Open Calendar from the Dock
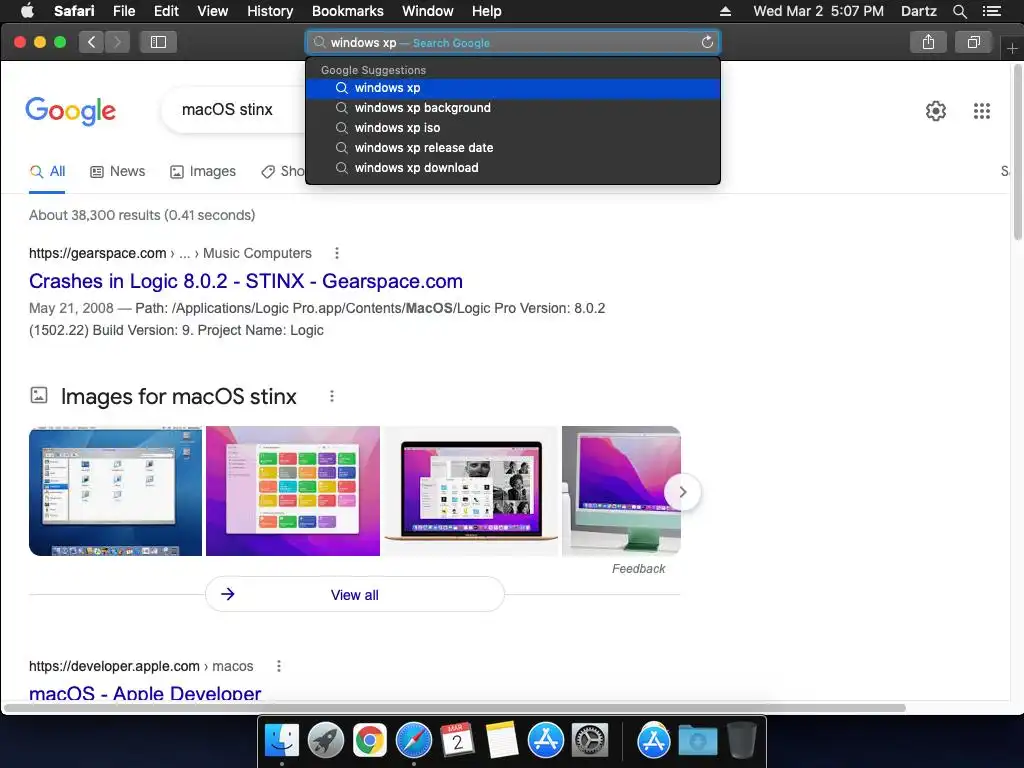Image resolution: width=1024 pixels, height=768 pixels. (x=457, y=741)
